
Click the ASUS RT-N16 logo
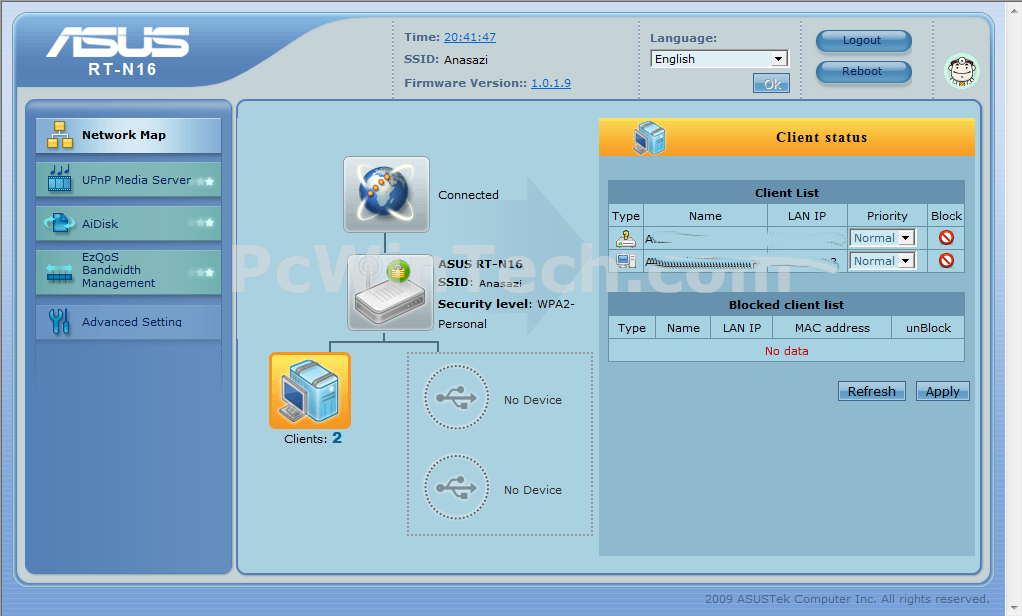[119, 51]
